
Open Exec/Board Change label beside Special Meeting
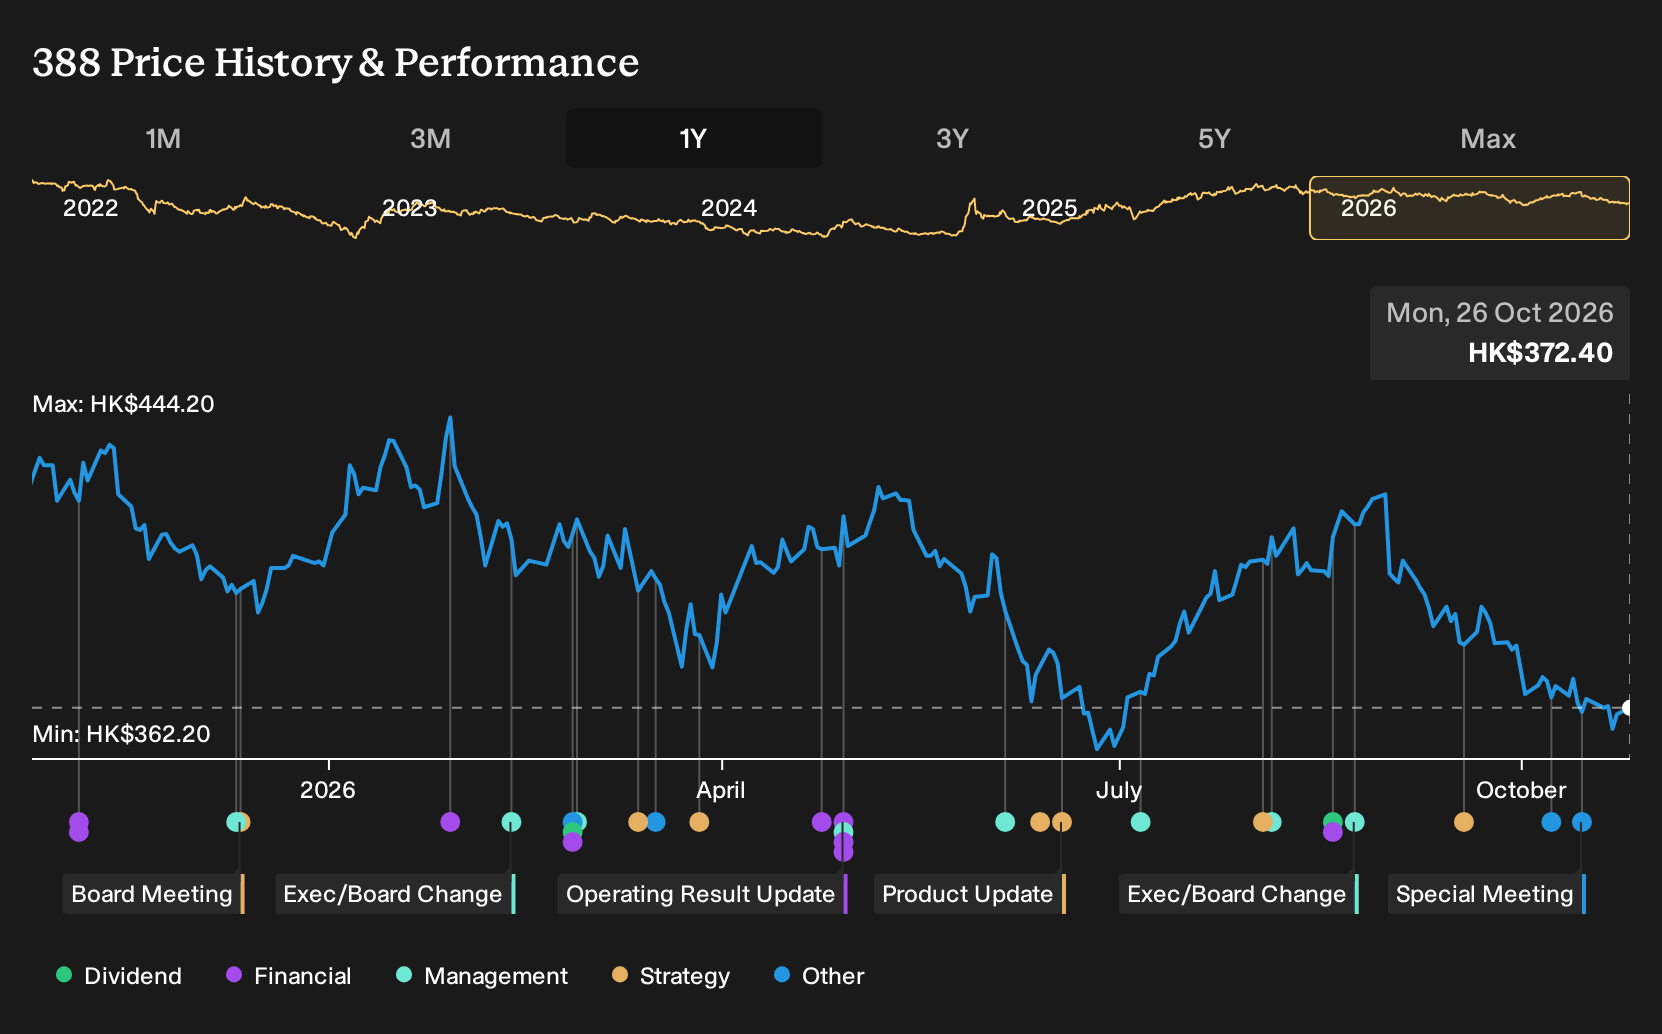pyautogui.click(x=1239, y=894)
